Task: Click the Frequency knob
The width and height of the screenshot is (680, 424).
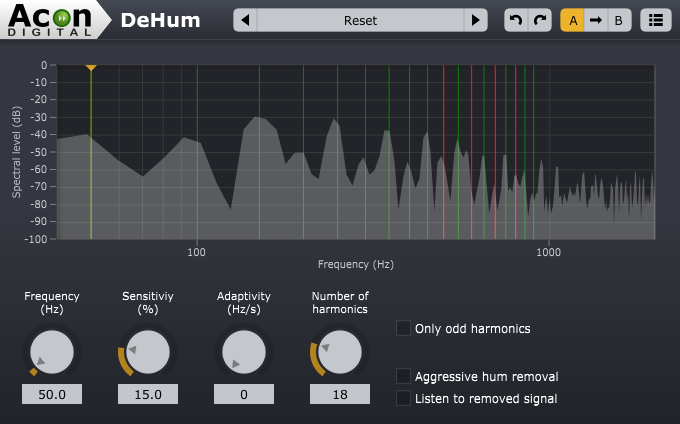Action: point(52,351)
